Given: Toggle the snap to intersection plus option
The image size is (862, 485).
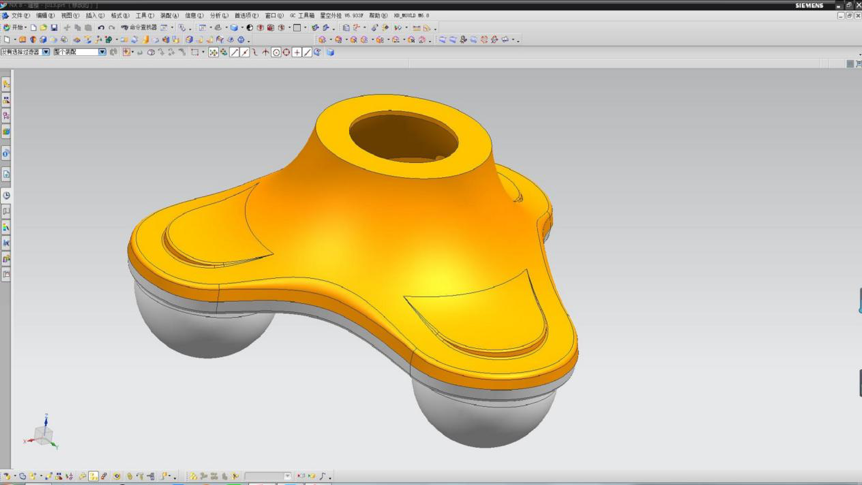Looking at the screenshot, I should [297, 52].
